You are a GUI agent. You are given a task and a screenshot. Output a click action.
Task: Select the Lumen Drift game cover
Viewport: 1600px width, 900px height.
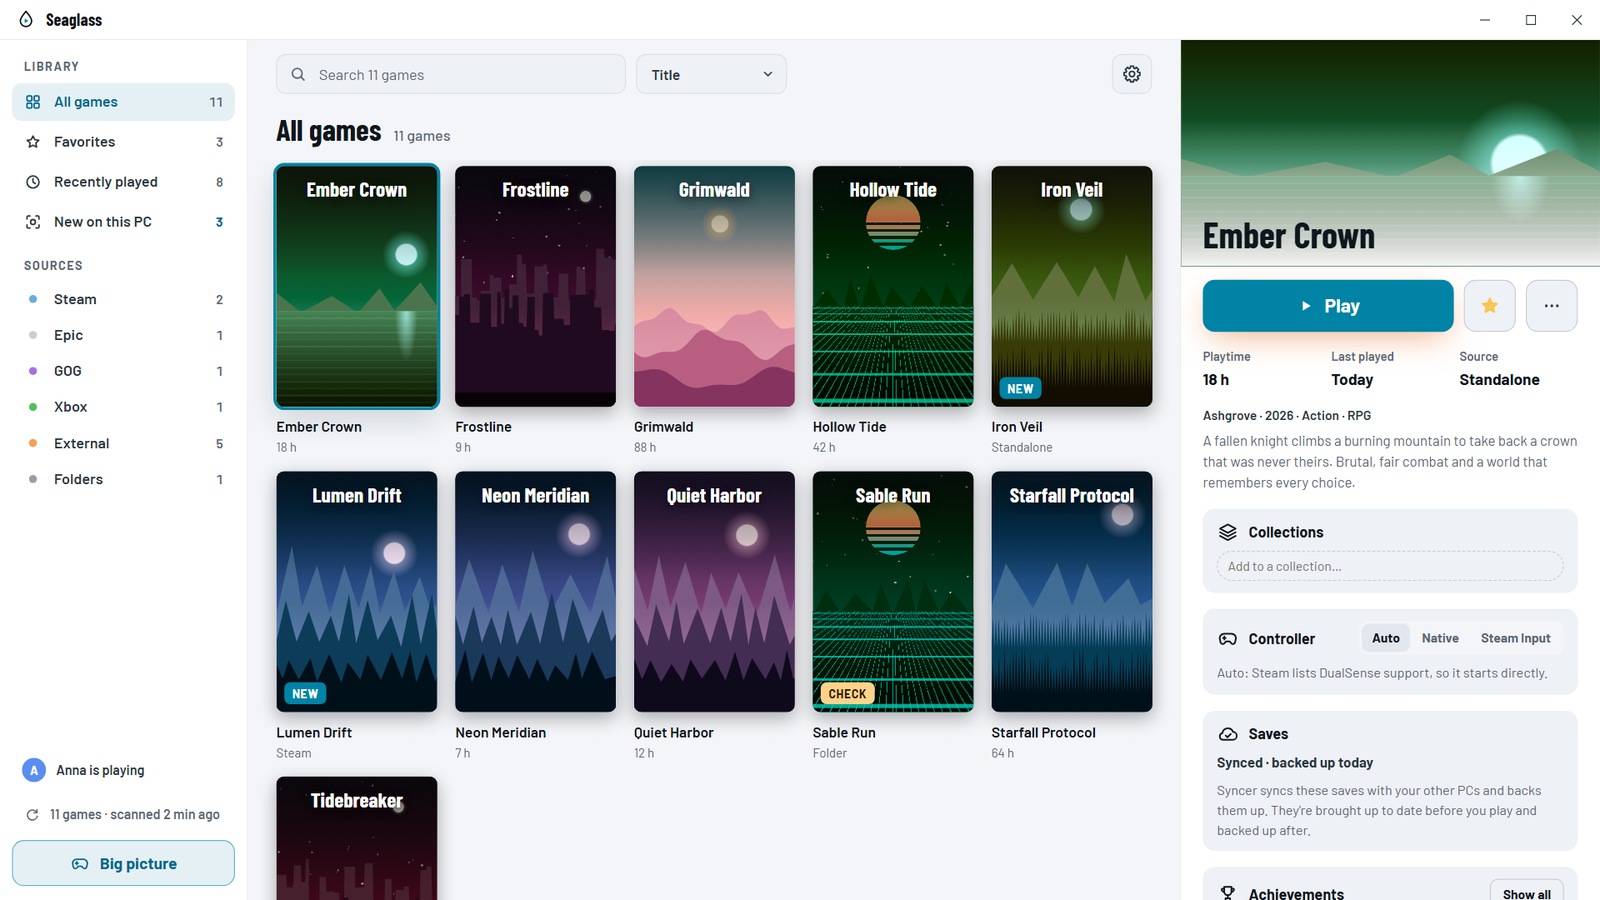357,592
